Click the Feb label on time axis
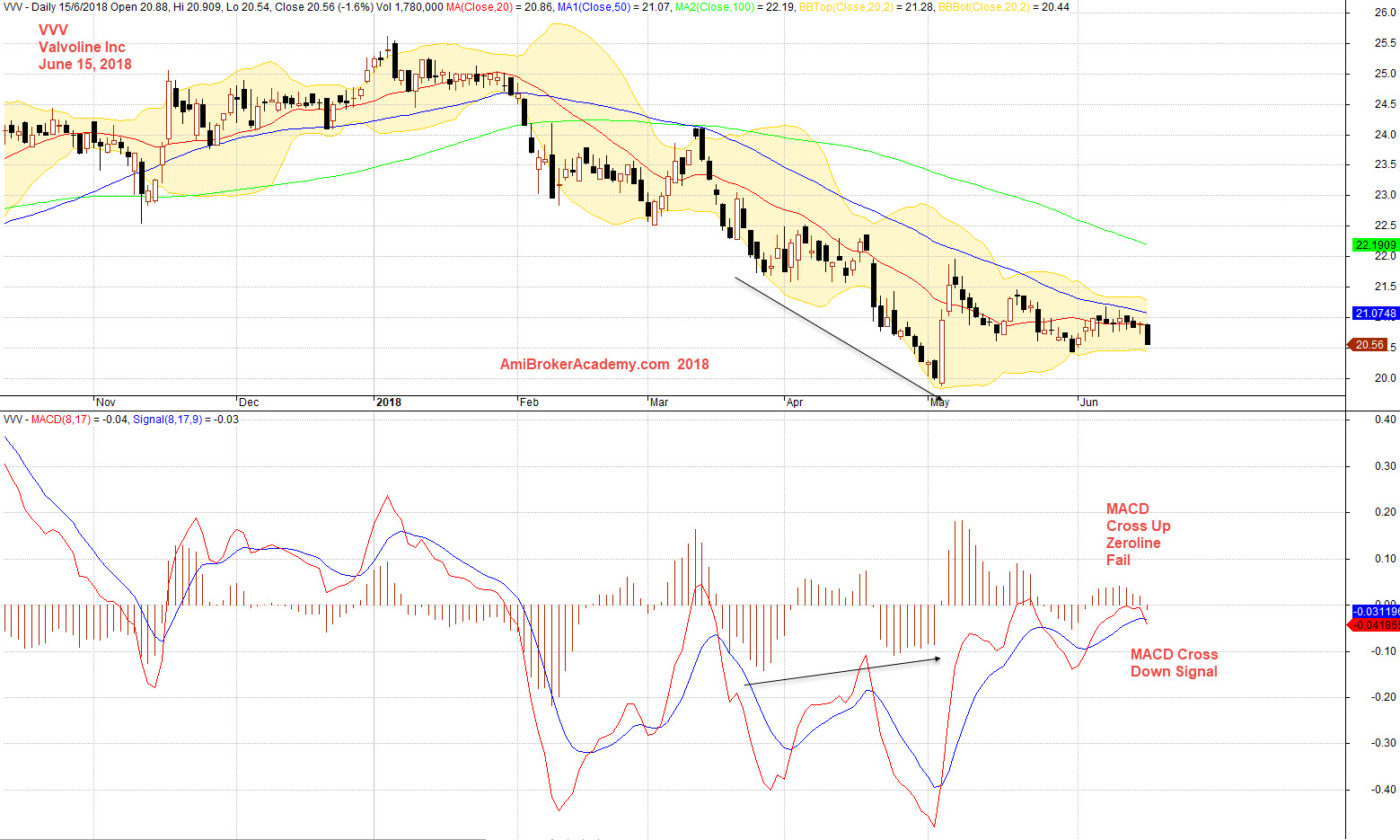 [529, 402]
